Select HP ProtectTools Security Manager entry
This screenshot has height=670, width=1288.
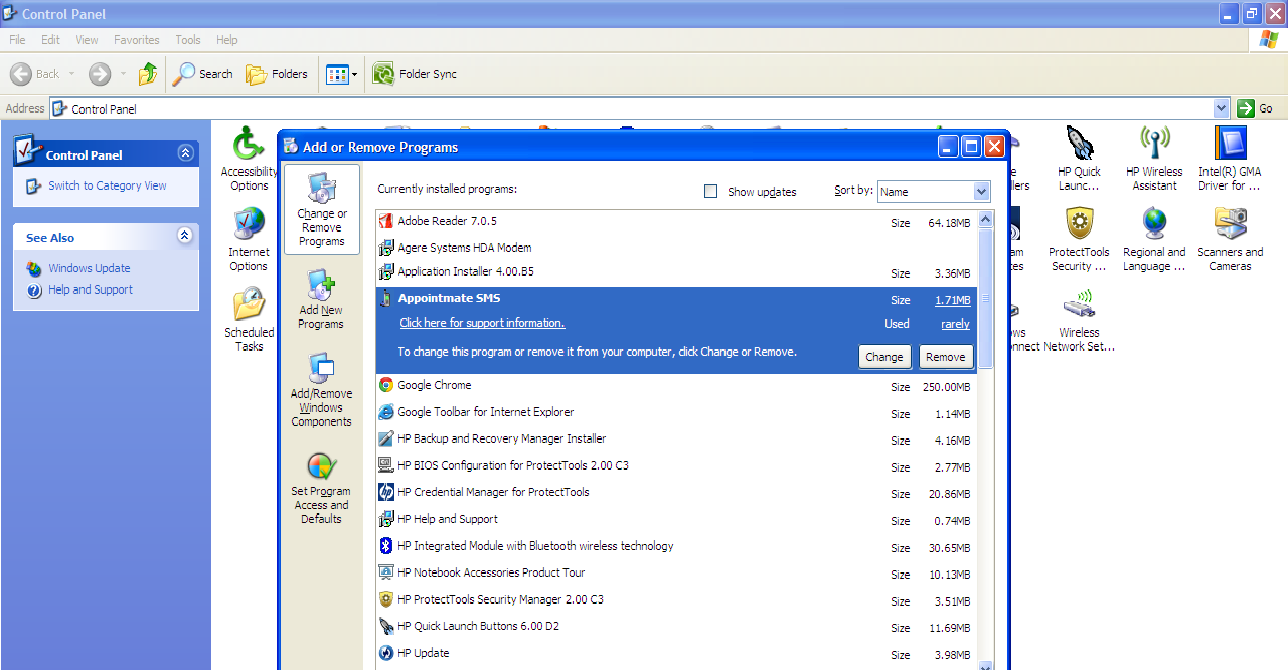click(676, 600)
